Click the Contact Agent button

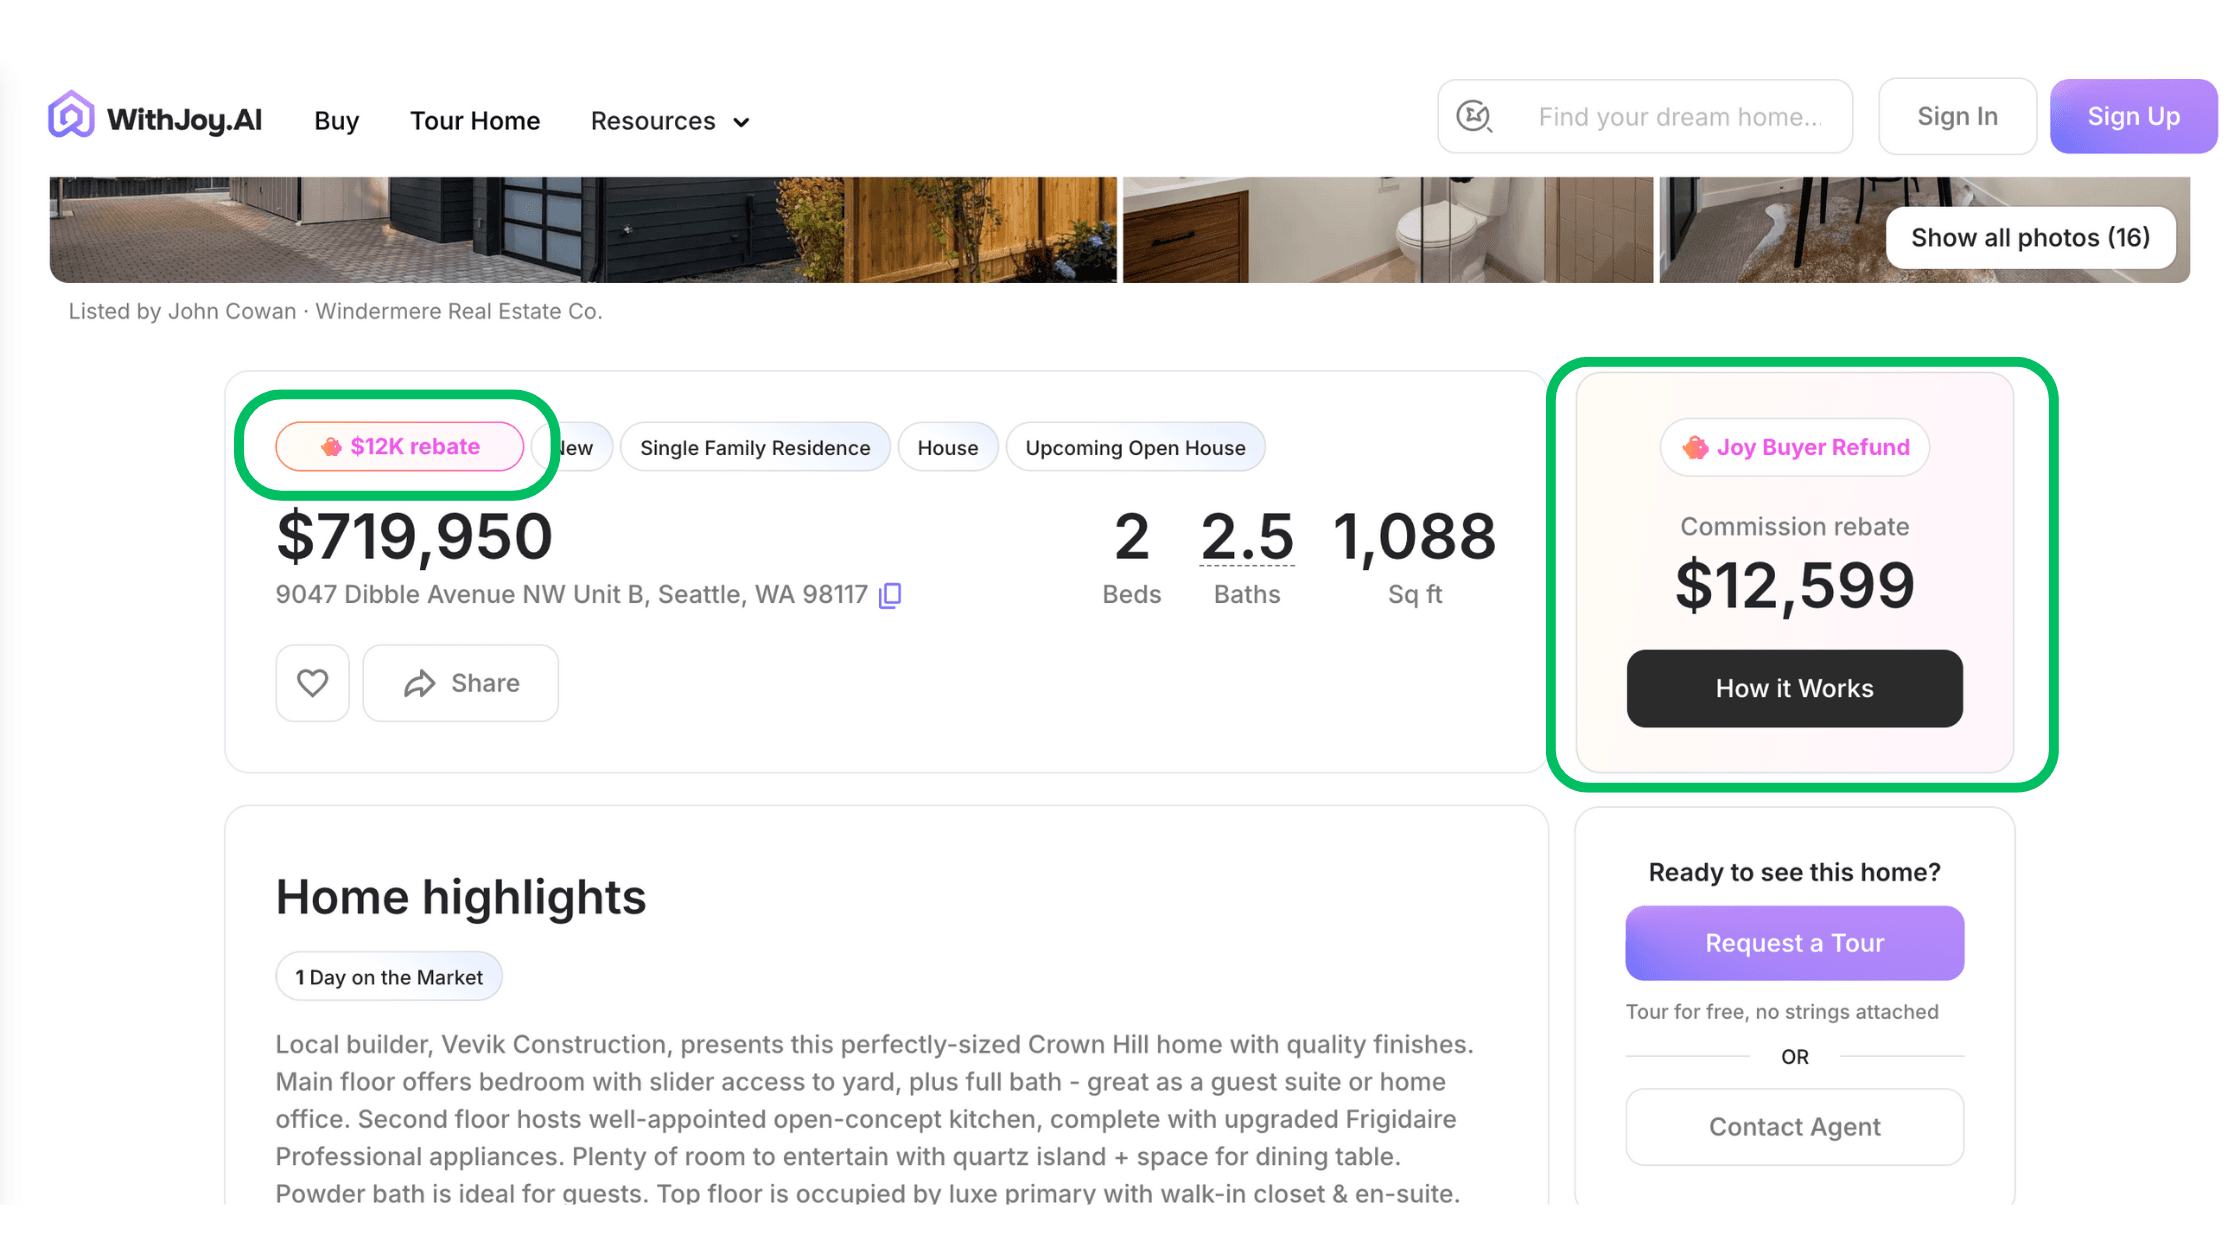(x=1794, y=1127)
